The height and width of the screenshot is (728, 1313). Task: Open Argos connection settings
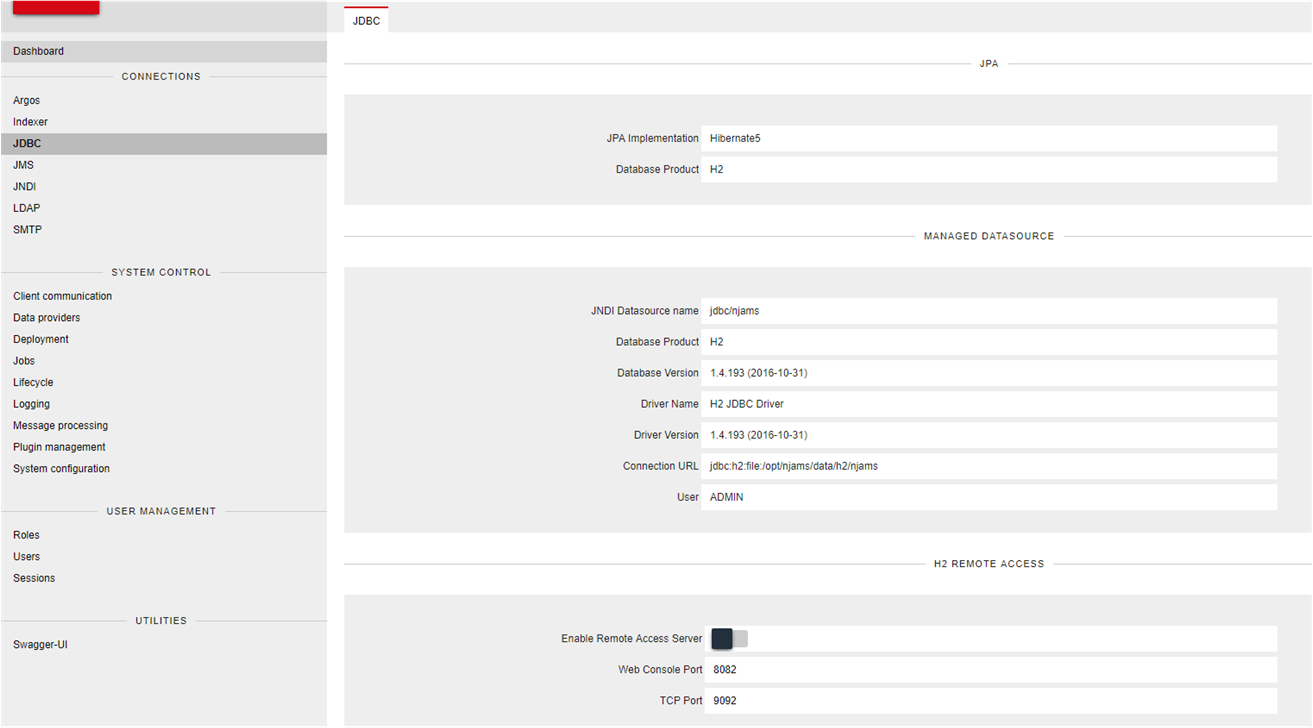pyautogui.click(x=27, y=100)
